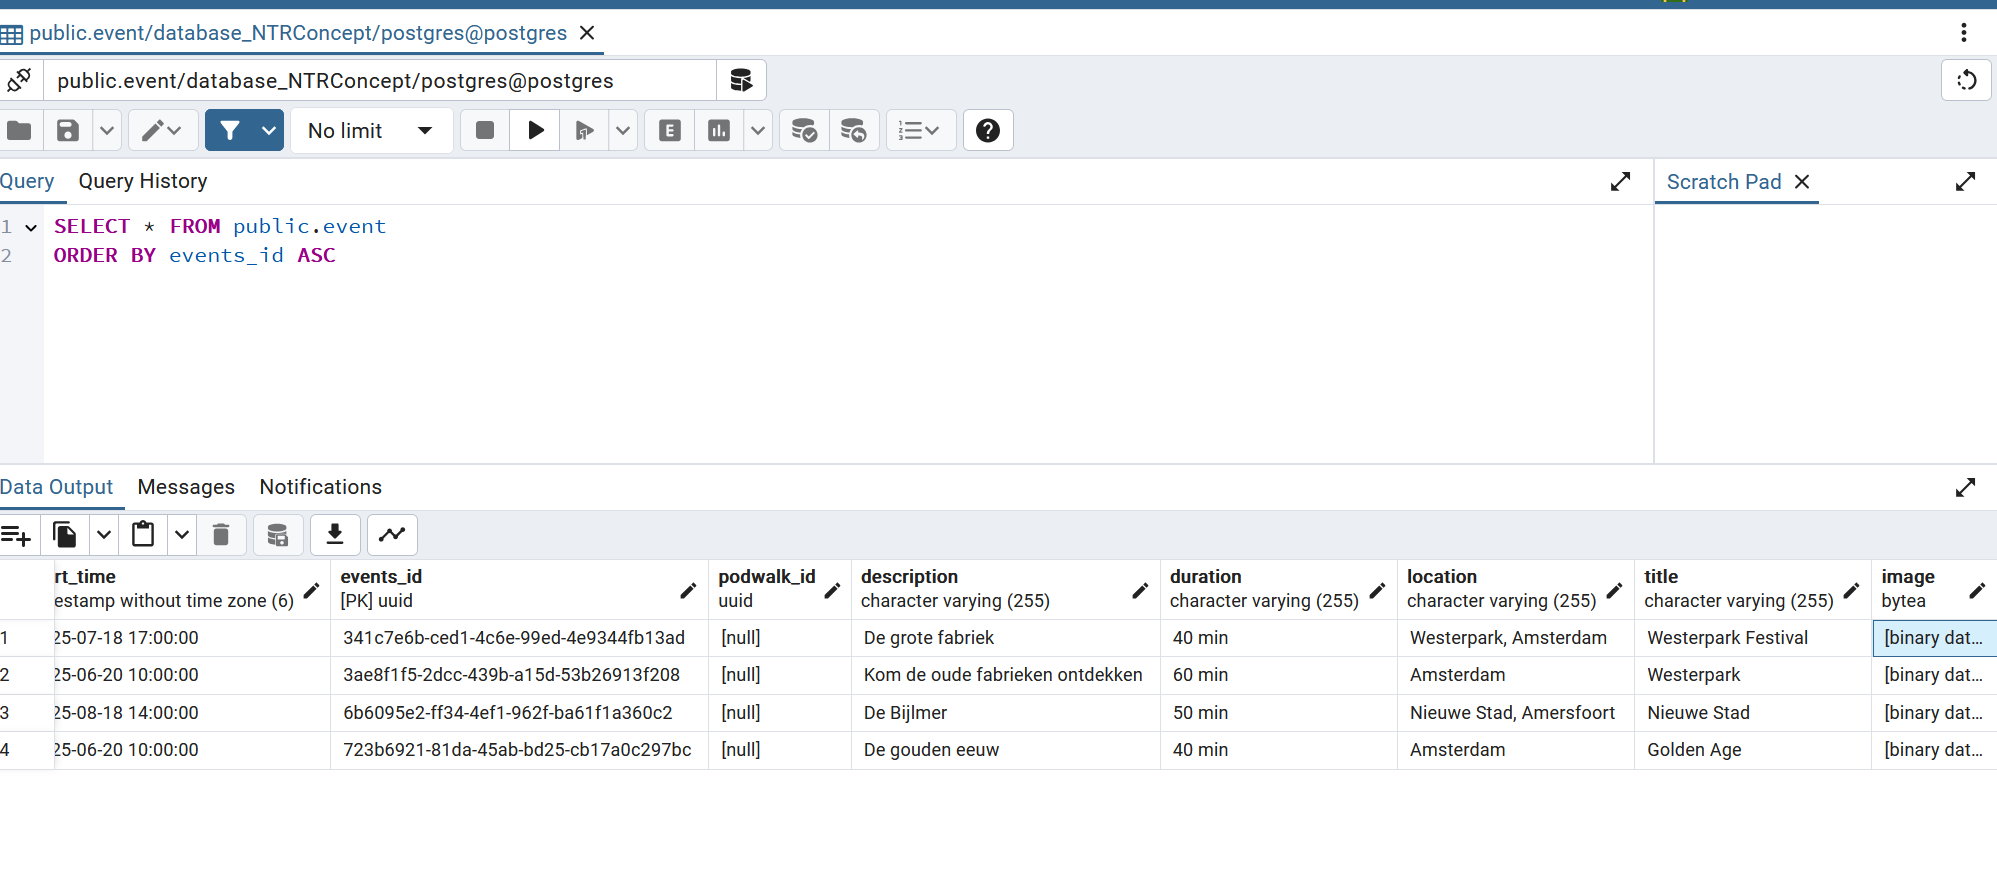The height and width of the screenshot is (891, 1997).
Task: Toggle the connection status icon
Action: tap(20, 80)
